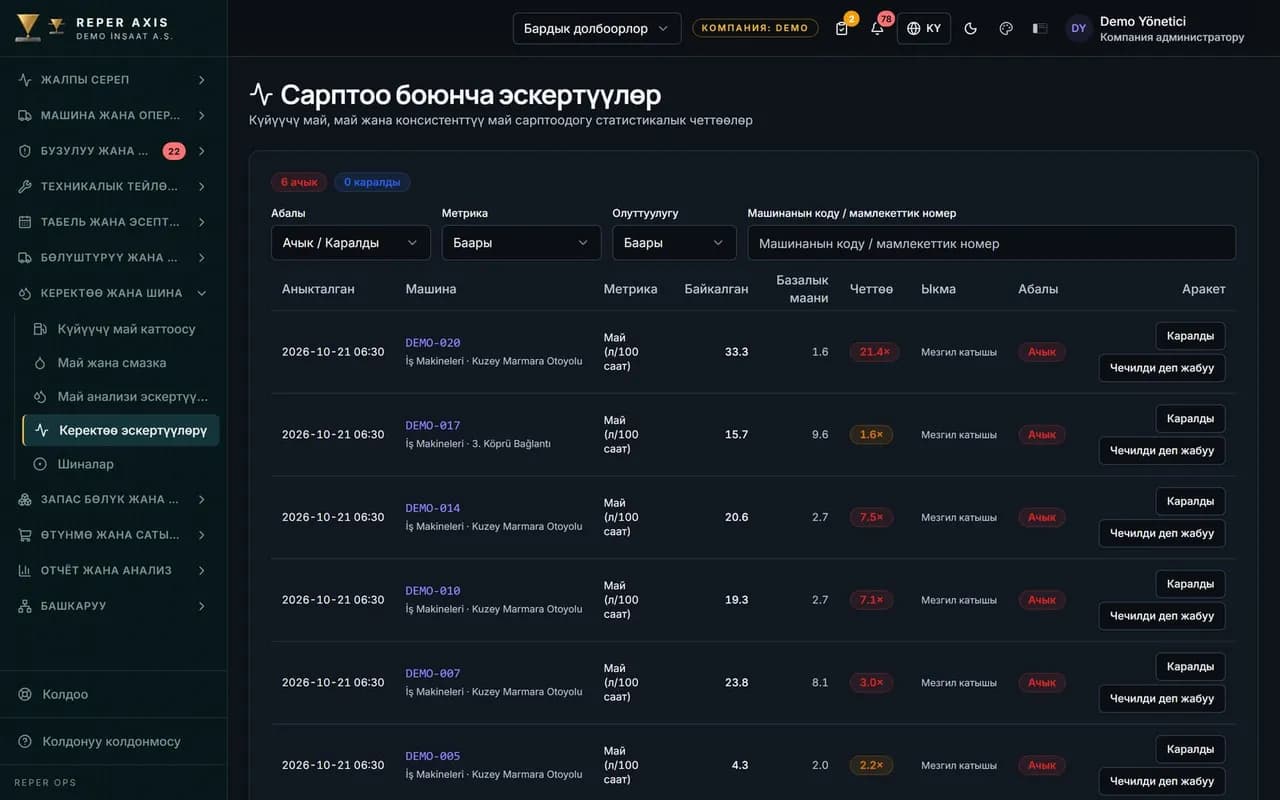Focus the machine code / plate number search field
The width and height of the screenshot is (1280, 800).
(992, 243)
